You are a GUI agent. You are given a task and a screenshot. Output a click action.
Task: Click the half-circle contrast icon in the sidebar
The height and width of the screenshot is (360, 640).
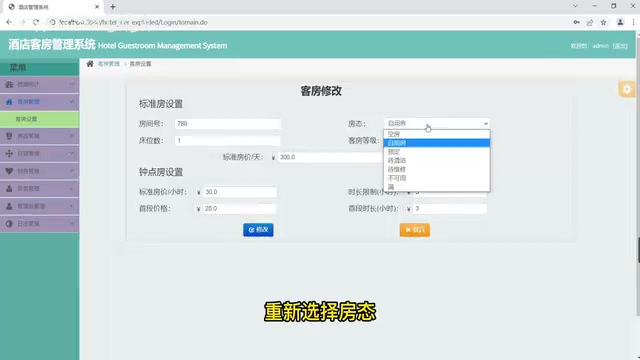coord(9,224)
